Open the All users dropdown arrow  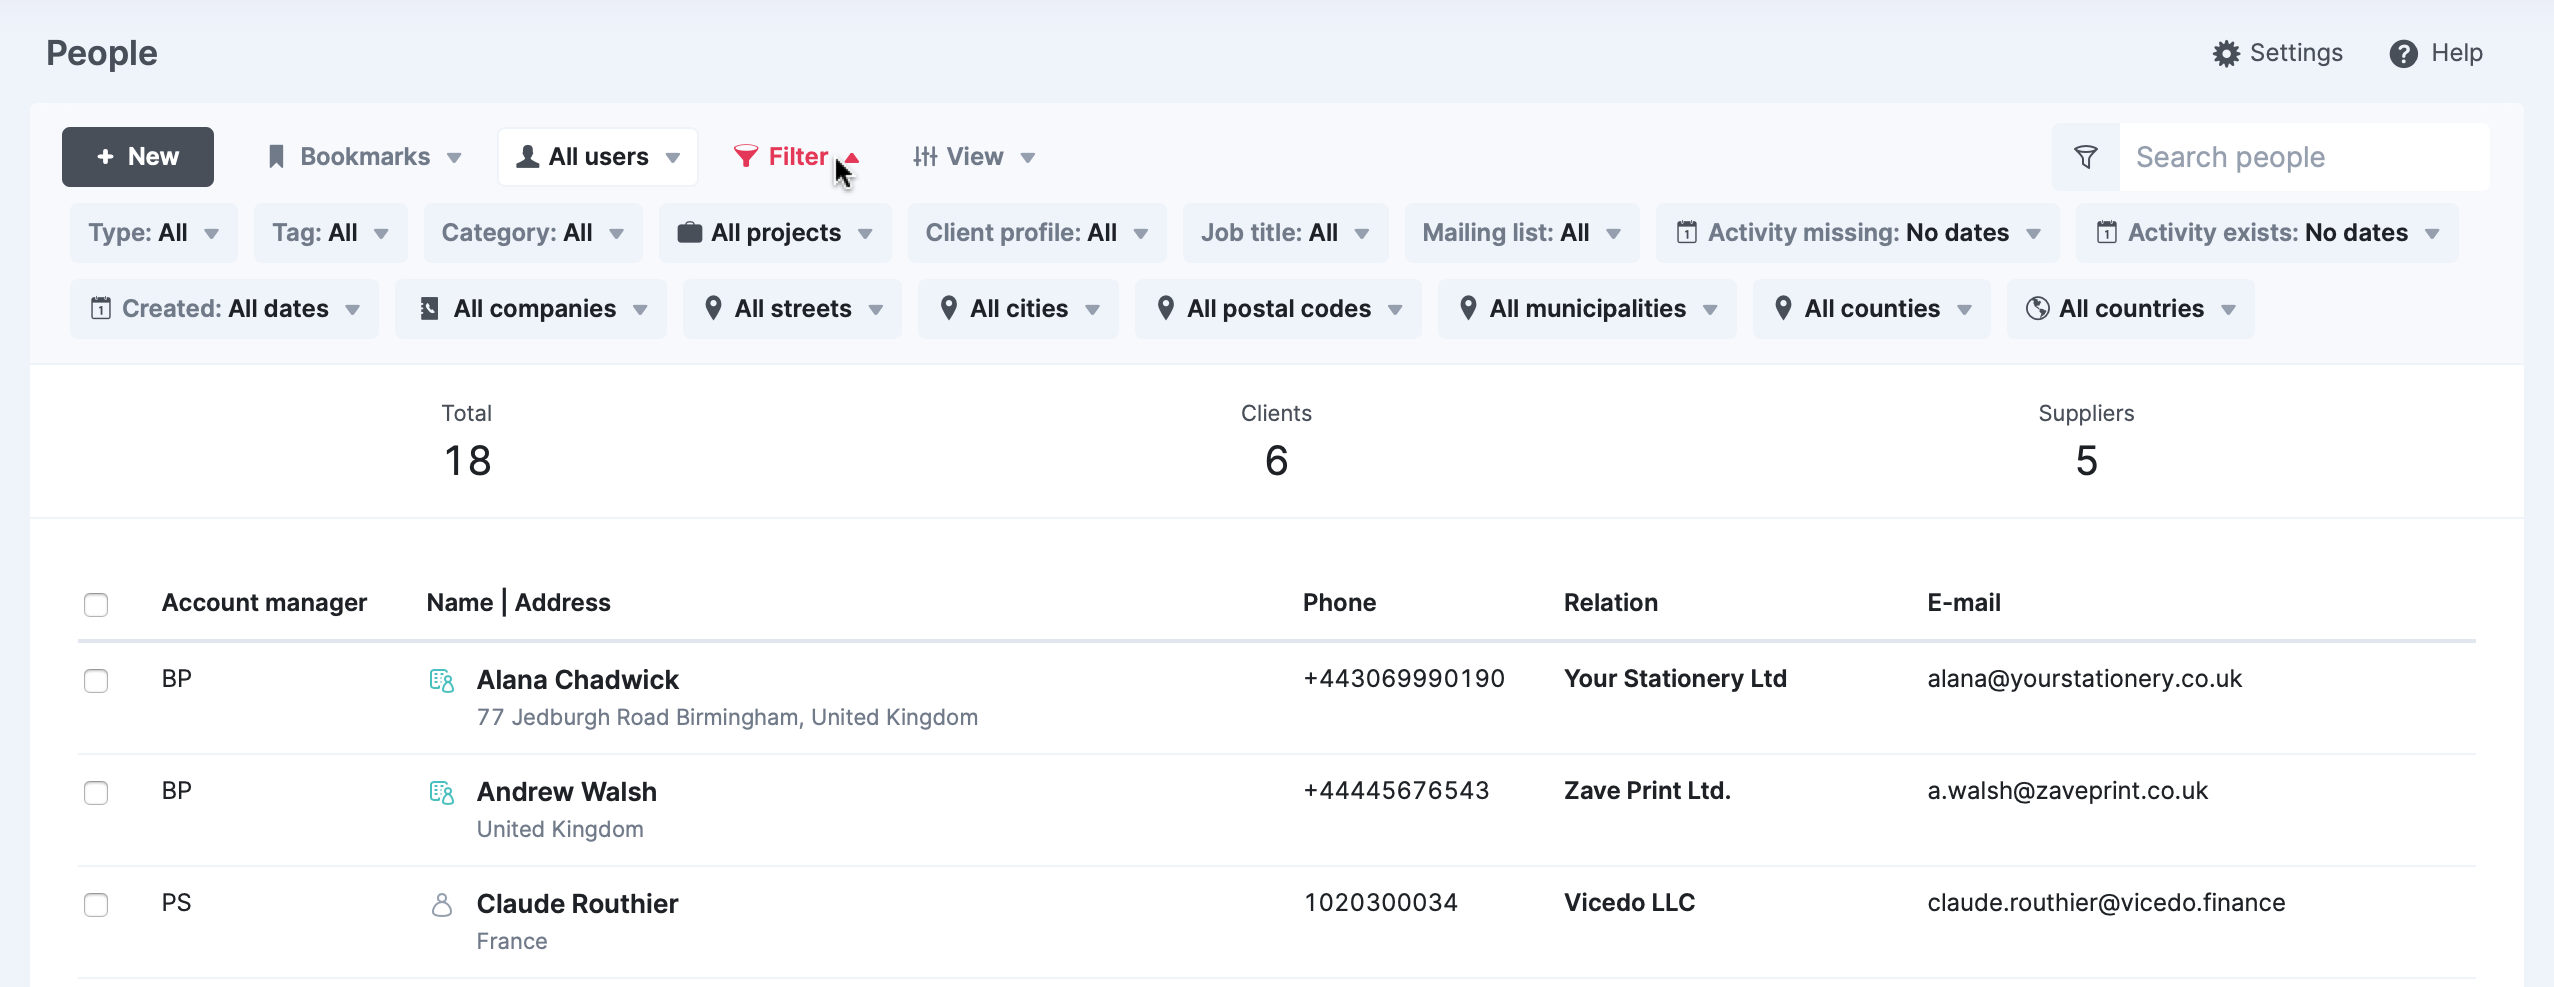click(x=673, y=158)
